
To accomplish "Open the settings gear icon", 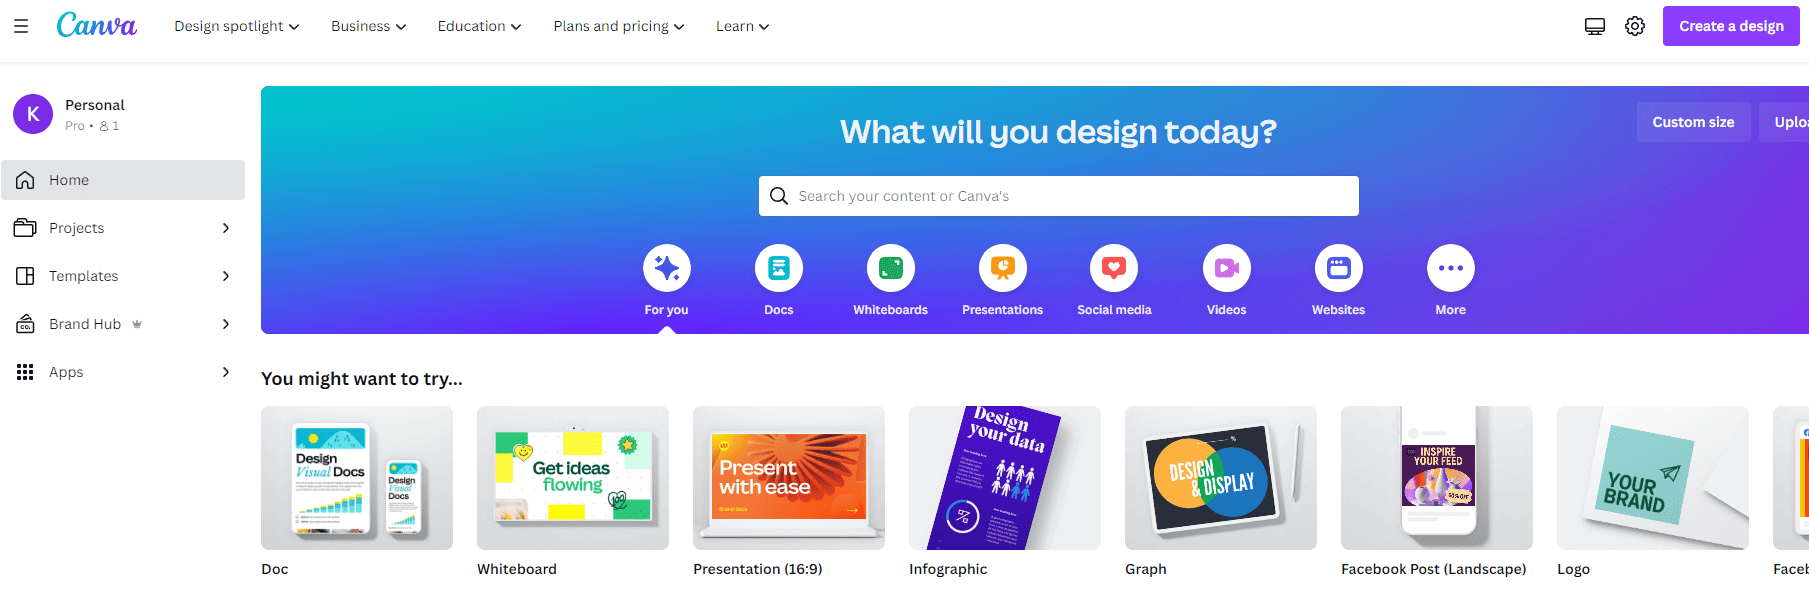I will coord(1635,26).
